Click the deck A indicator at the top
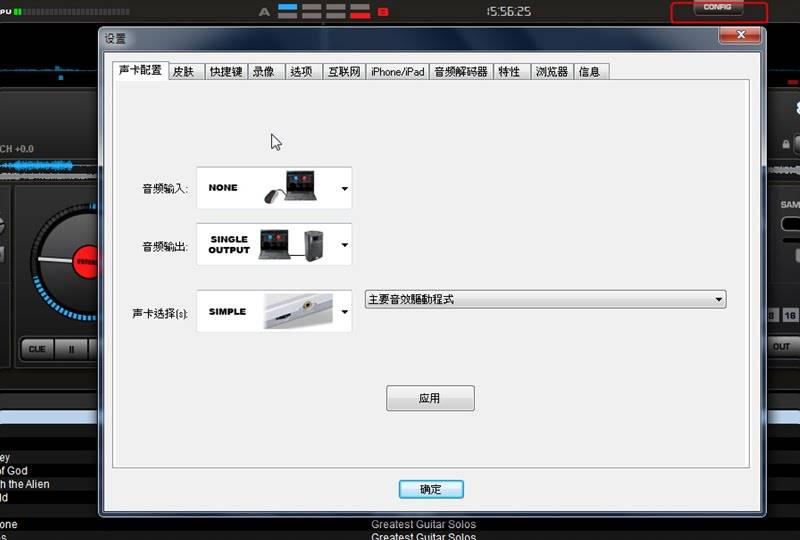This screenshot has height=540, width=800. [x=264, y=12]
